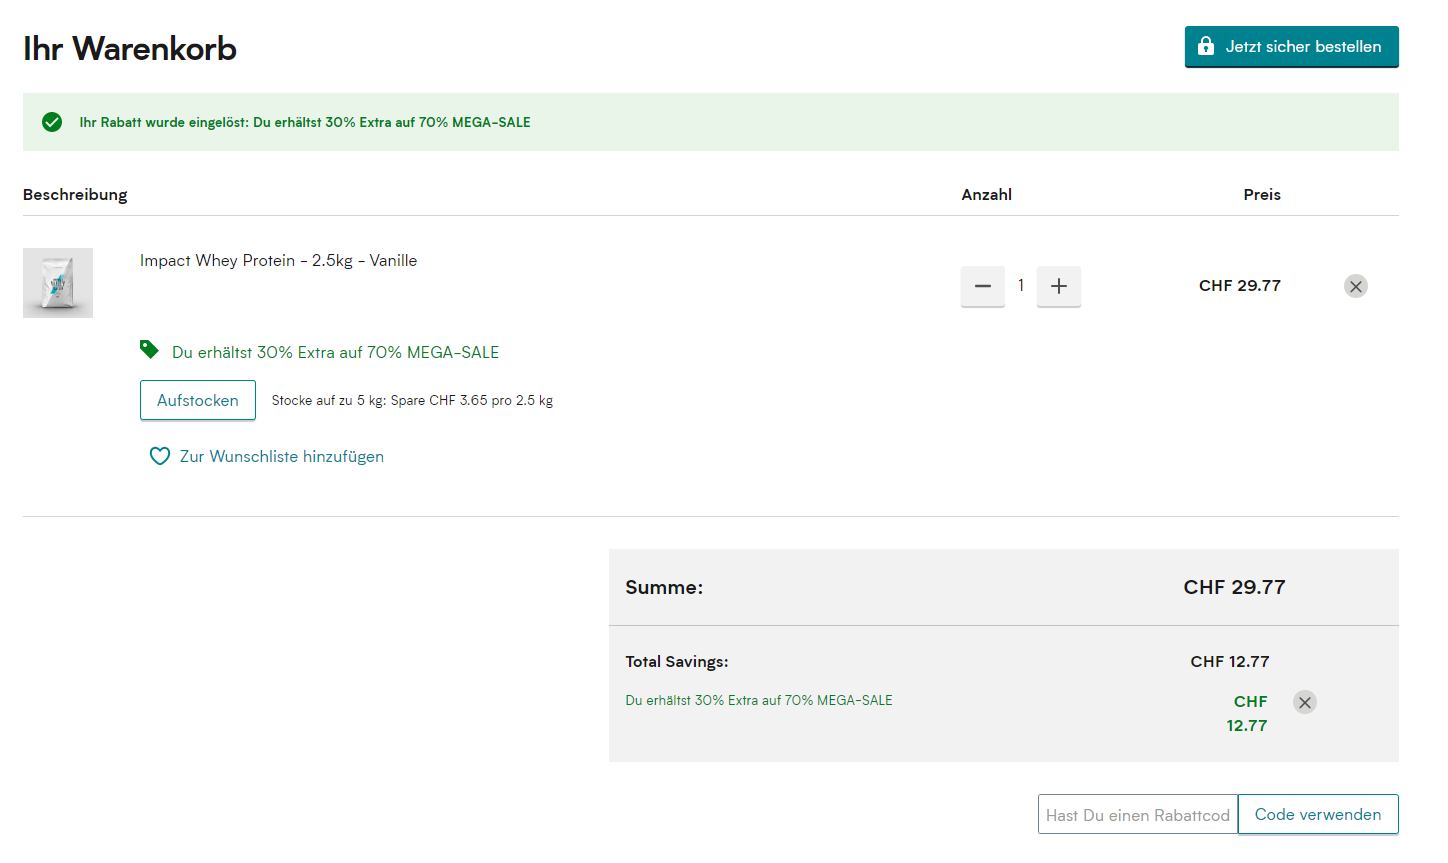1448x863 pixels.
Task: Click the Beschreibung column header
Action: tap(75, 194)
